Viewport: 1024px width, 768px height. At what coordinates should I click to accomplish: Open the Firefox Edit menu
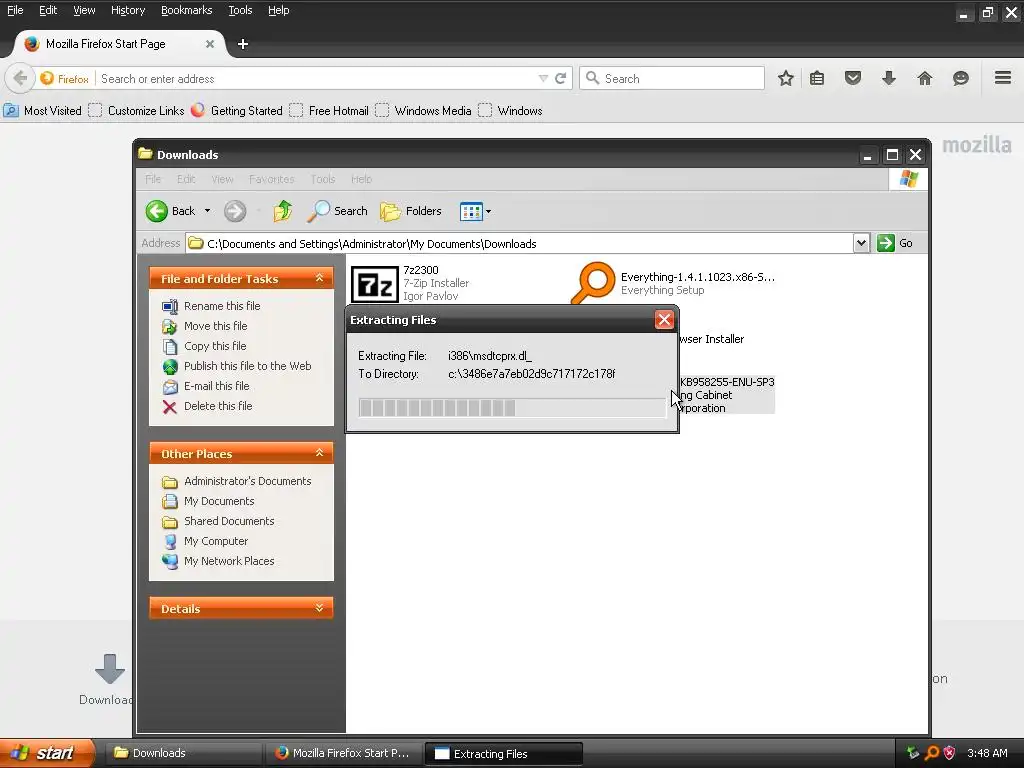pyautogui.click(x=48, y=10)
